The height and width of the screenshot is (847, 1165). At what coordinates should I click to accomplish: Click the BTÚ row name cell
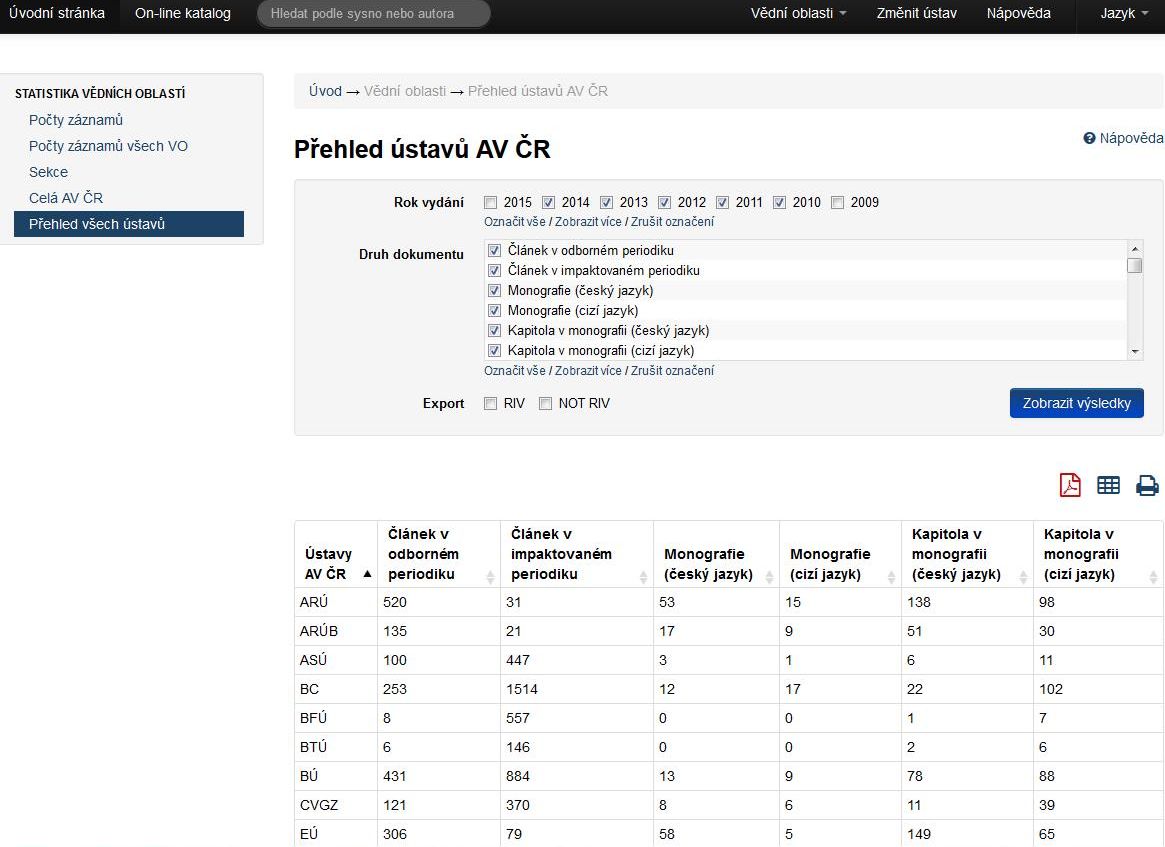pyautogui.click(x=336, y=747)
